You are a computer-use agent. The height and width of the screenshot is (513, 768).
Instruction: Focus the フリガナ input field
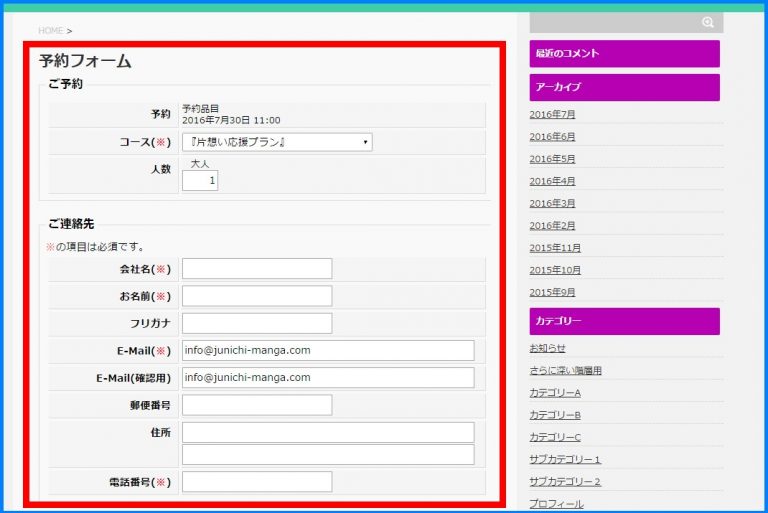pos(257,323)
